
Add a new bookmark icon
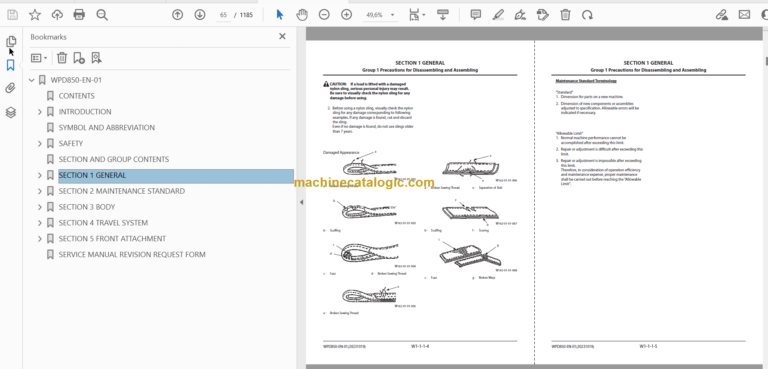coord(79,58)
